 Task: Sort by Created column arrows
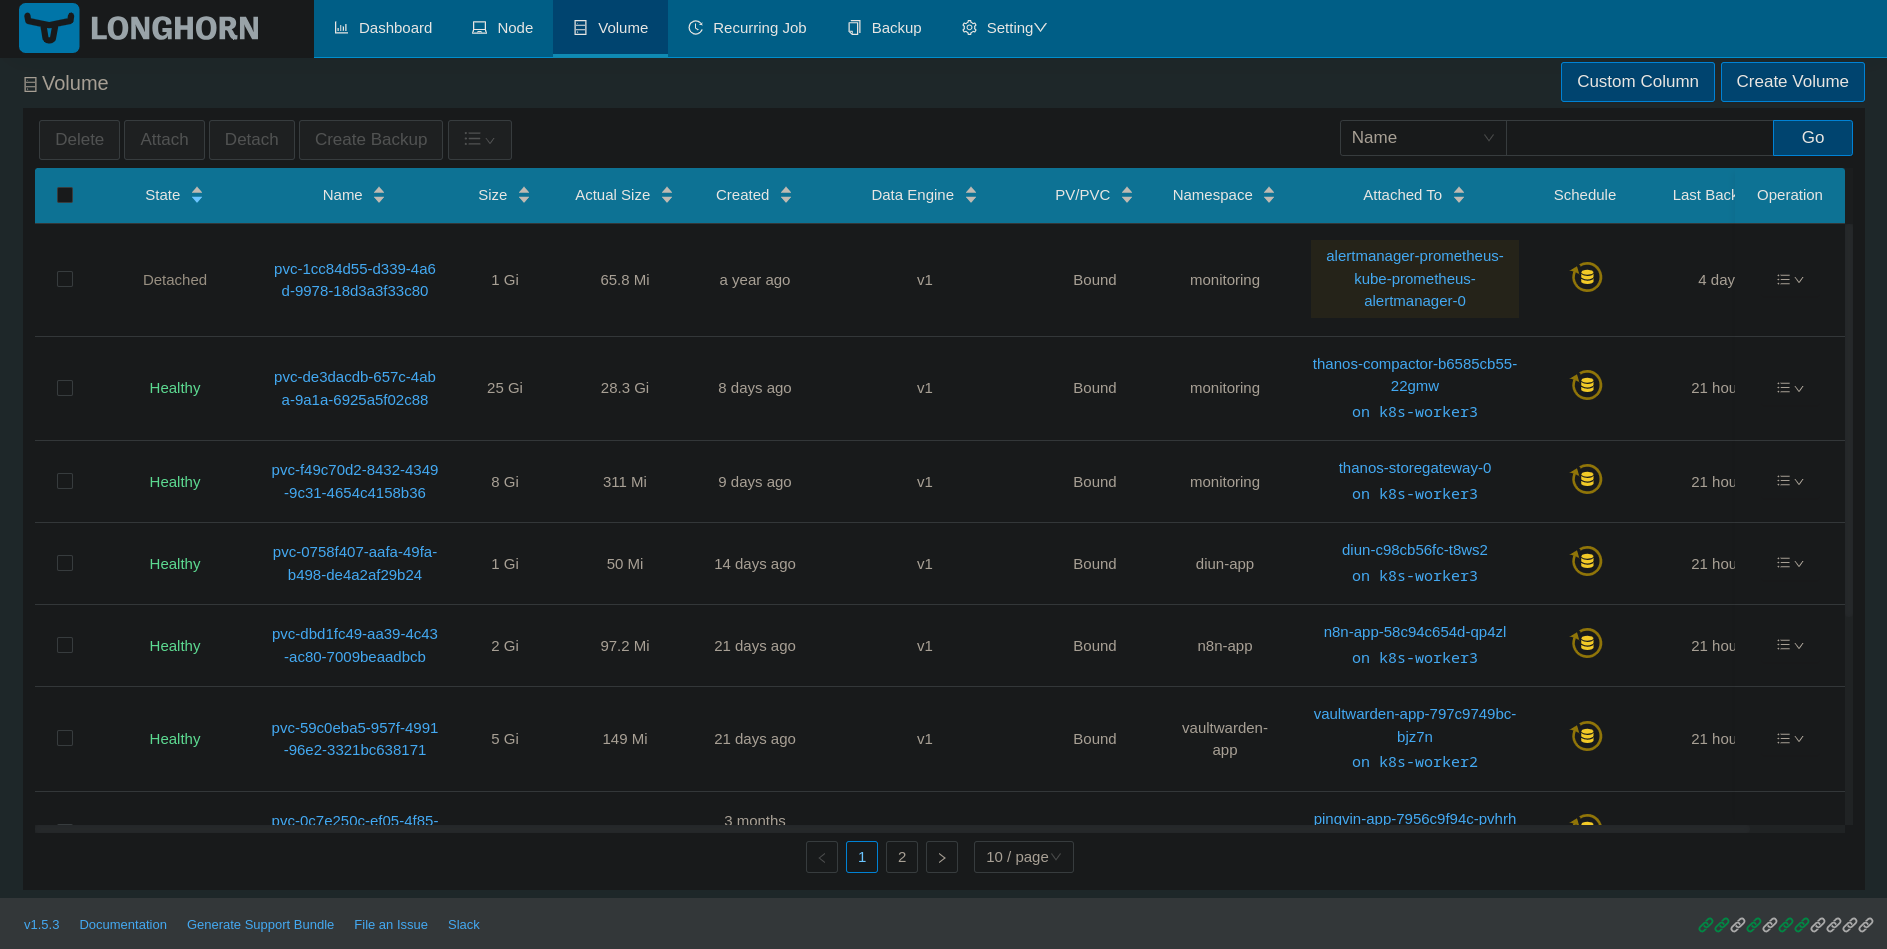click(786, 195)
